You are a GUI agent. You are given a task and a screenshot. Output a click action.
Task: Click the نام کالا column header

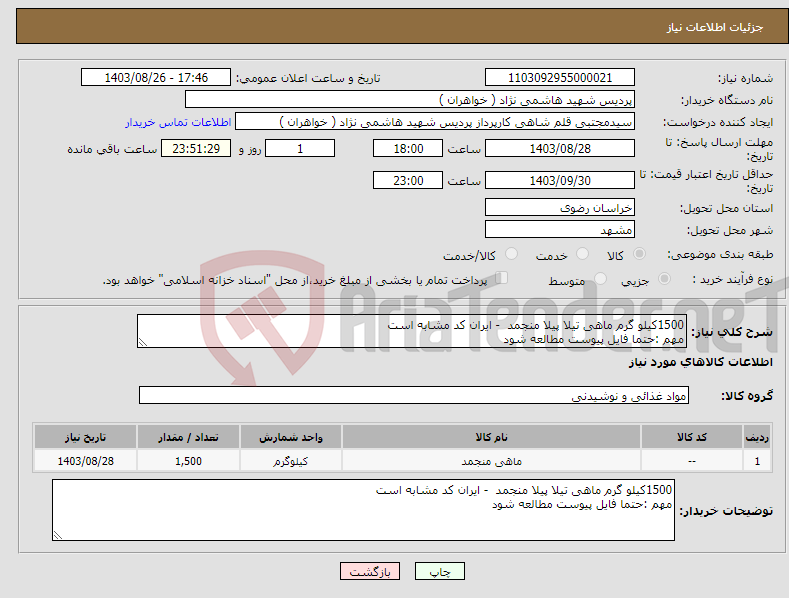[x=492, y=437]
